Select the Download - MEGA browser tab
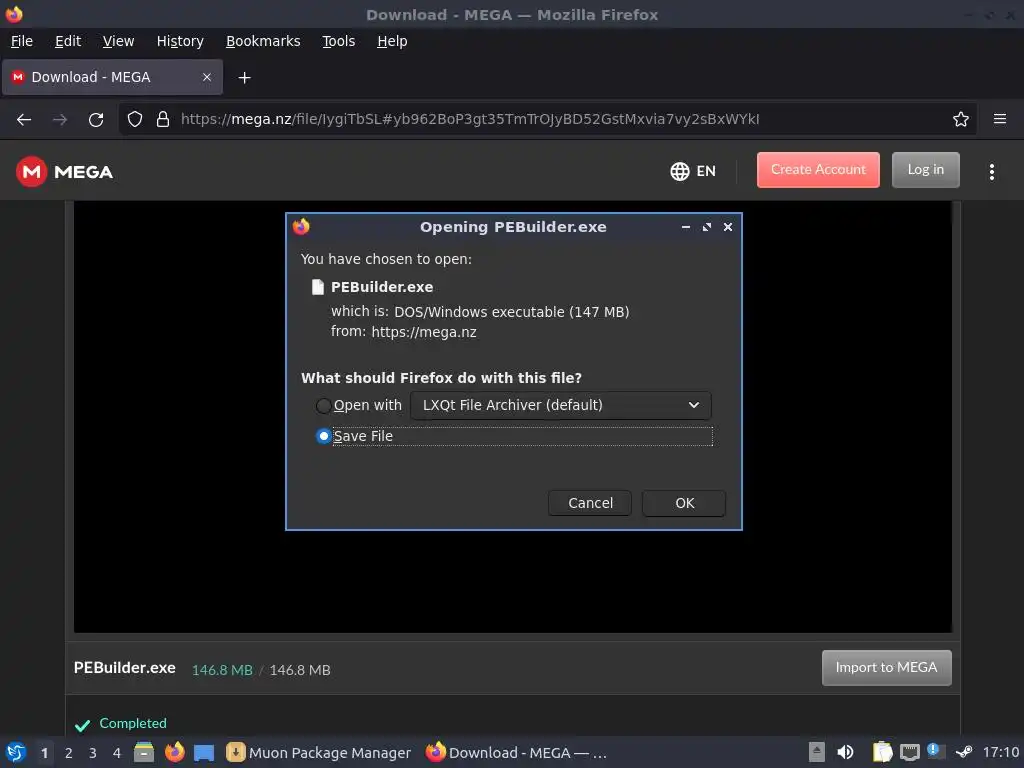1024x768 pixels. click(x=112, y=77)
